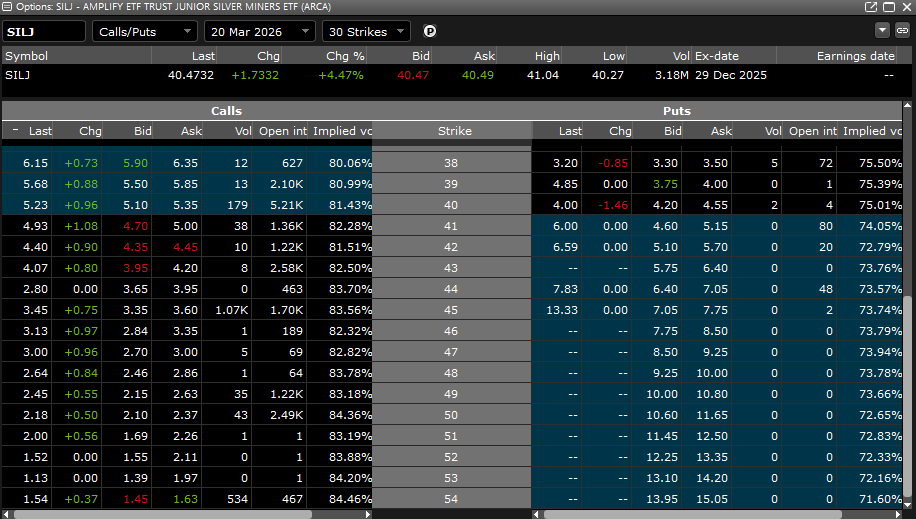The height and width of the screenshot is (519, 916).
Task: Open the Calls/Puts dropdown
Action: click(145, 32)
